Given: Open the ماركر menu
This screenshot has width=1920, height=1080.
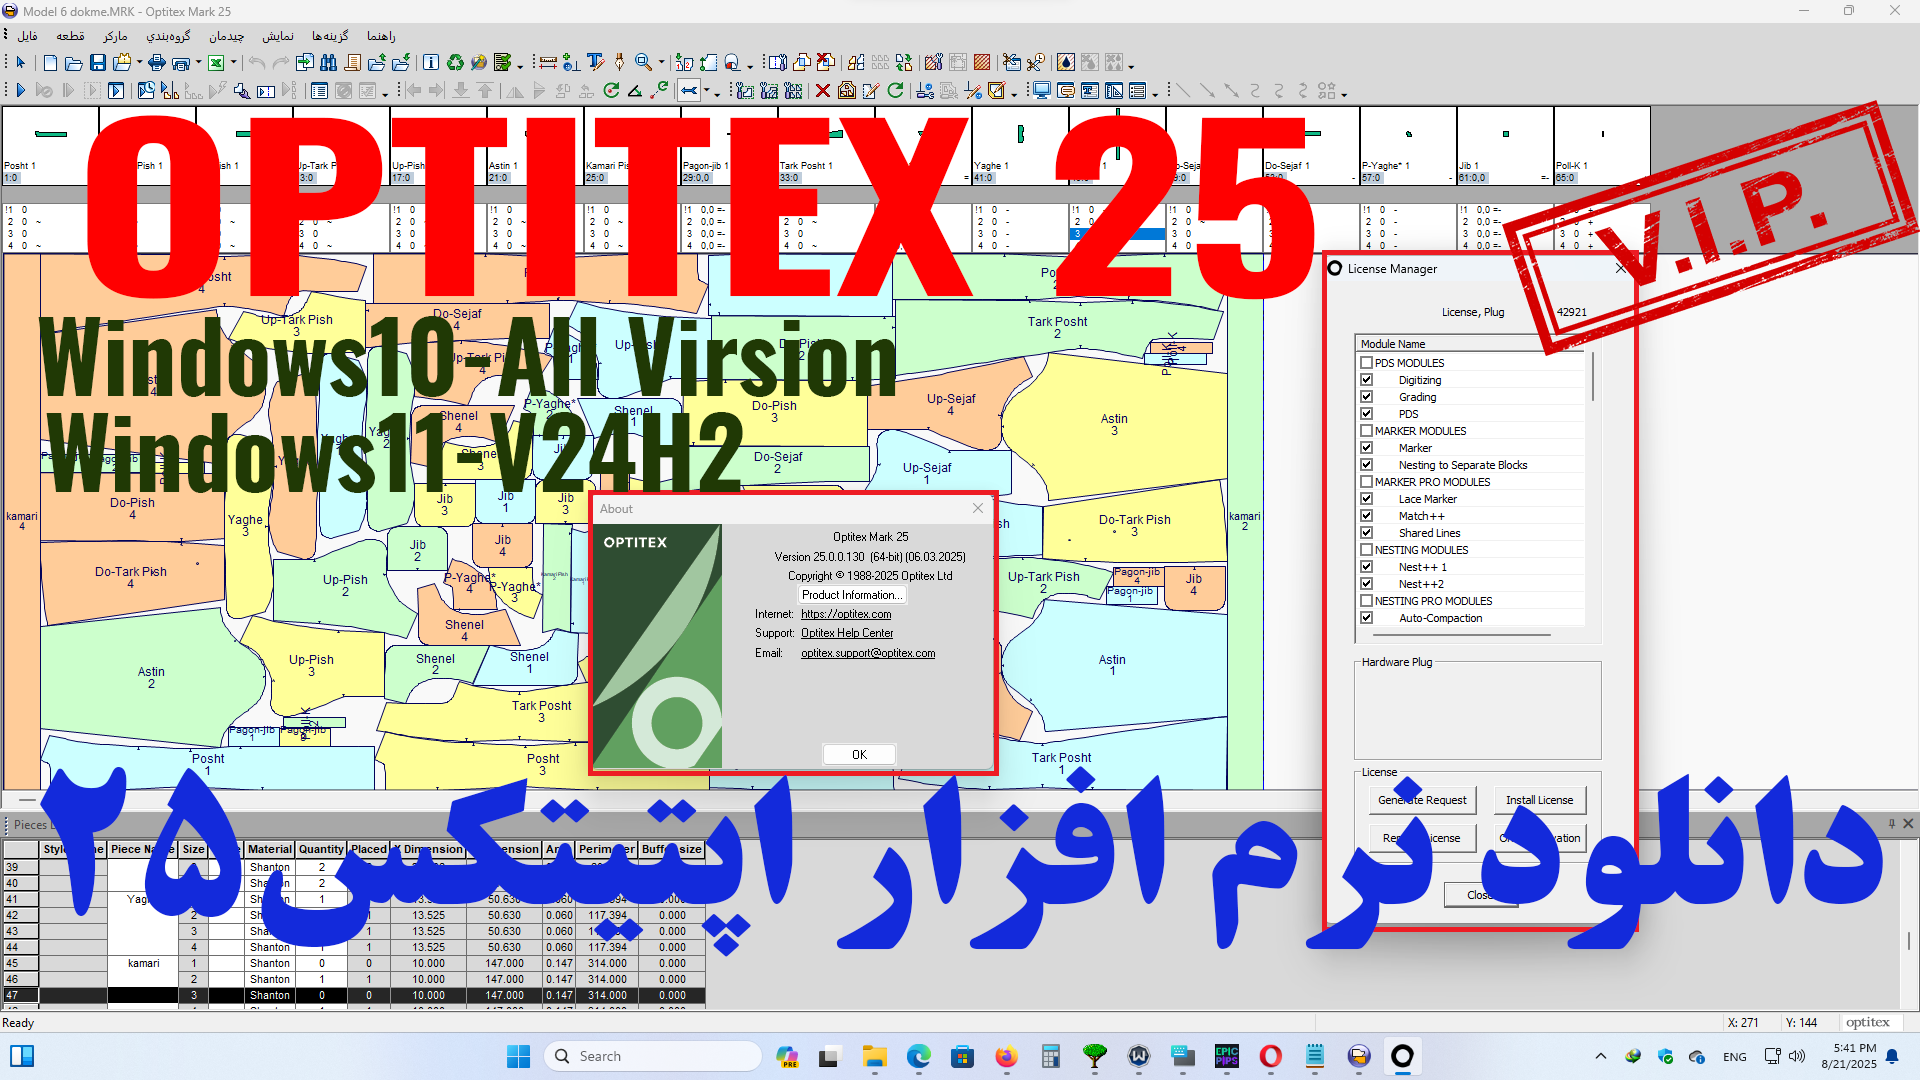Looking at the screenshot, I should pos(117,36).
